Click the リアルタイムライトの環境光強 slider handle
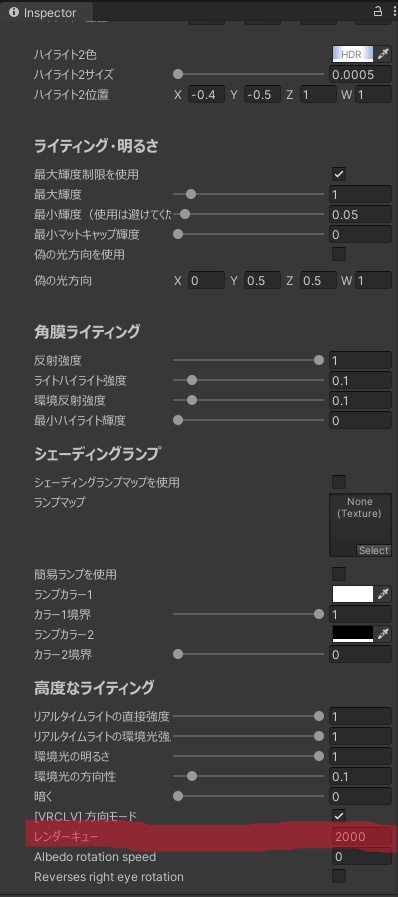 click(x=319, y=736)
